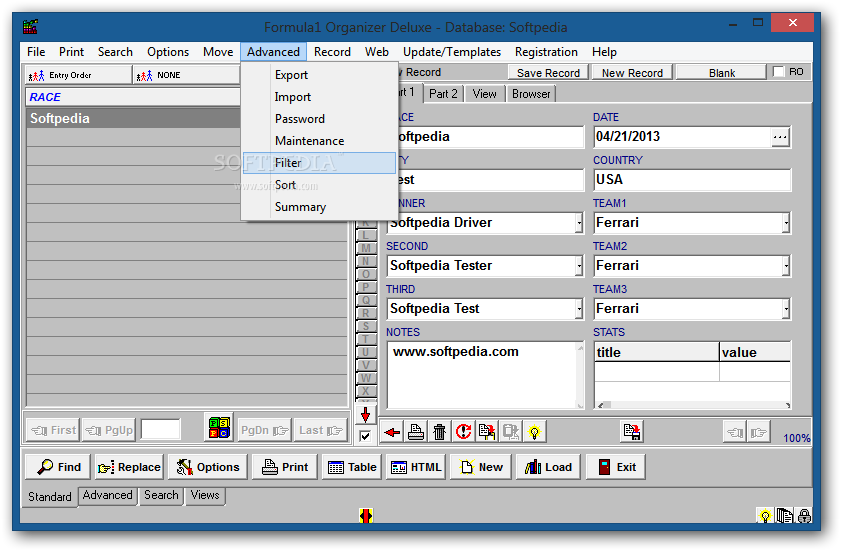This screenshot has width=841, height=551.
Task: Open the TEAM1 dropdown
Action: point(786,223)
